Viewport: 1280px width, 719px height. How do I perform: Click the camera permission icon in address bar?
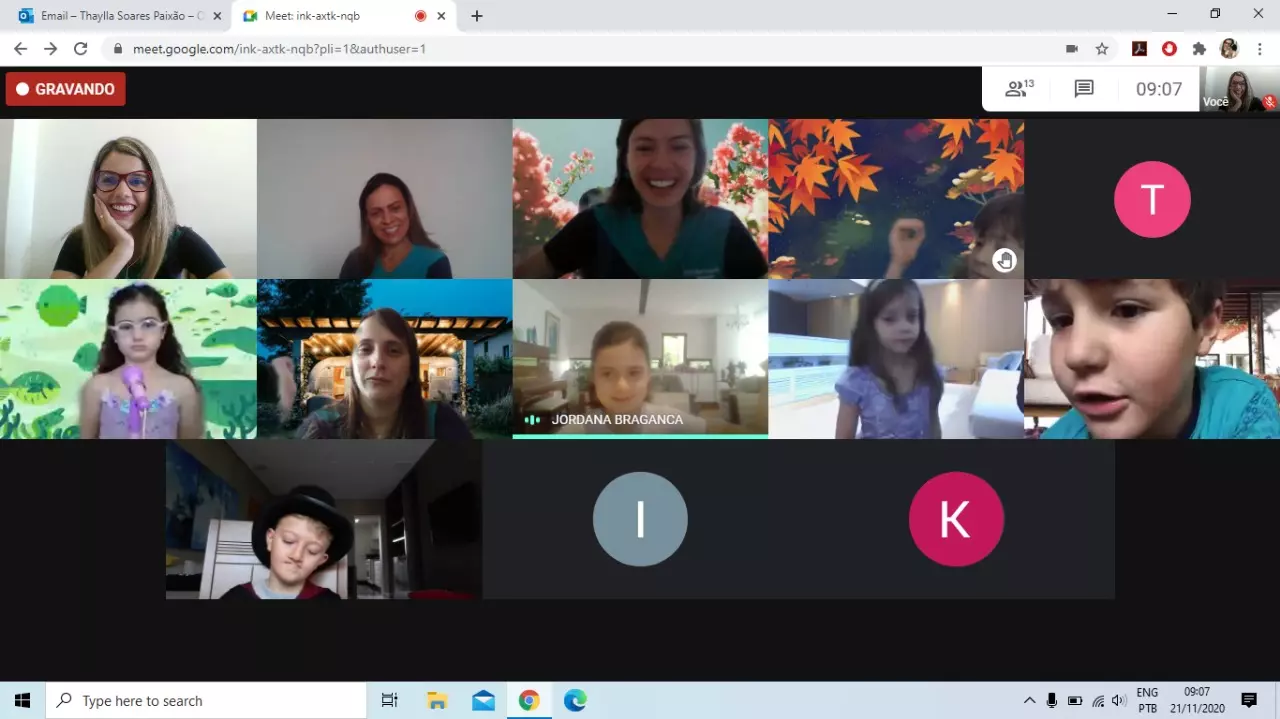click(x=1071, y=48)
